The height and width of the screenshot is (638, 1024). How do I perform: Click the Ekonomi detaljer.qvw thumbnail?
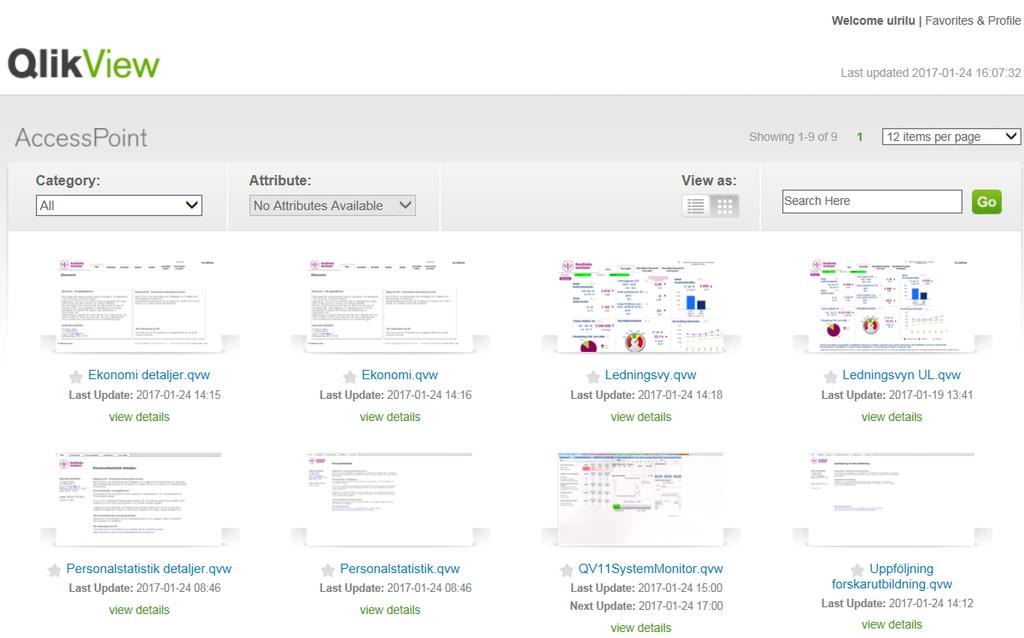coord(139,304)
